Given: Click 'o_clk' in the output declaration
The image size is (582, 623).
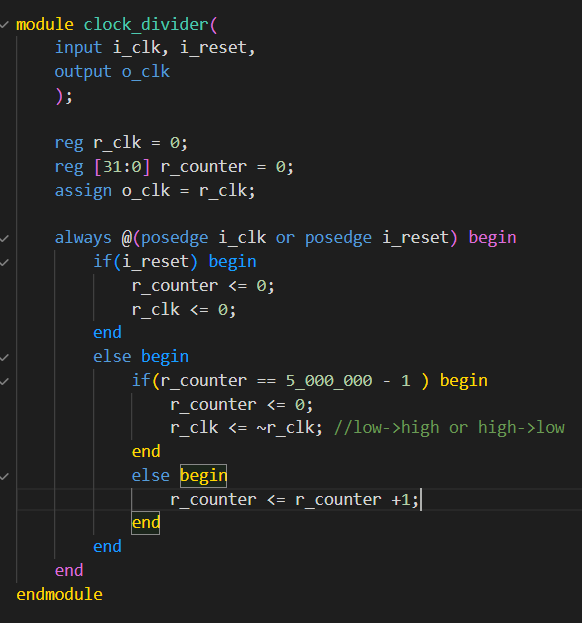Looking at the screenshot, I should 146,72.
